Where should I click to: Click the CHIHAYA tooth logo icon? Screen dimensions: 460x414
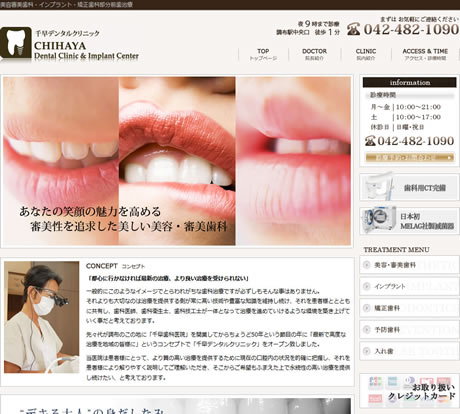click(16, 43)
